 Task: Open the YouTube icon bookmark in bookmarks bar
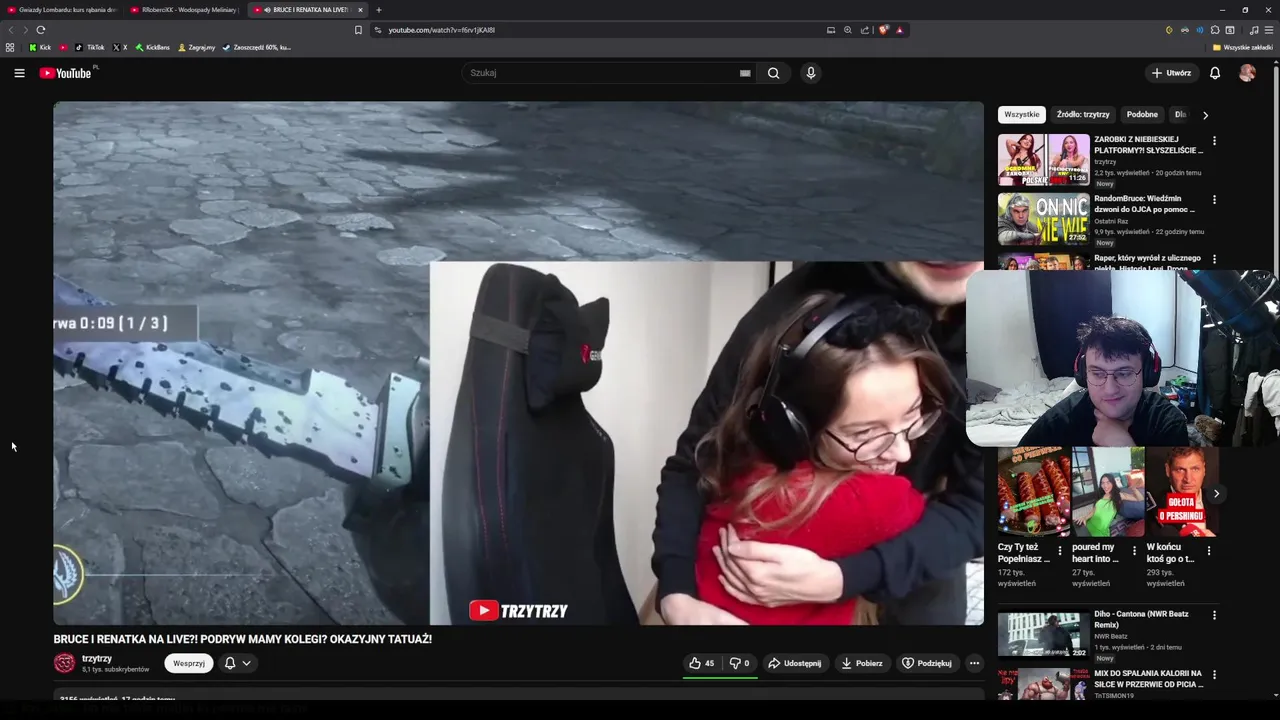(63, 47)
